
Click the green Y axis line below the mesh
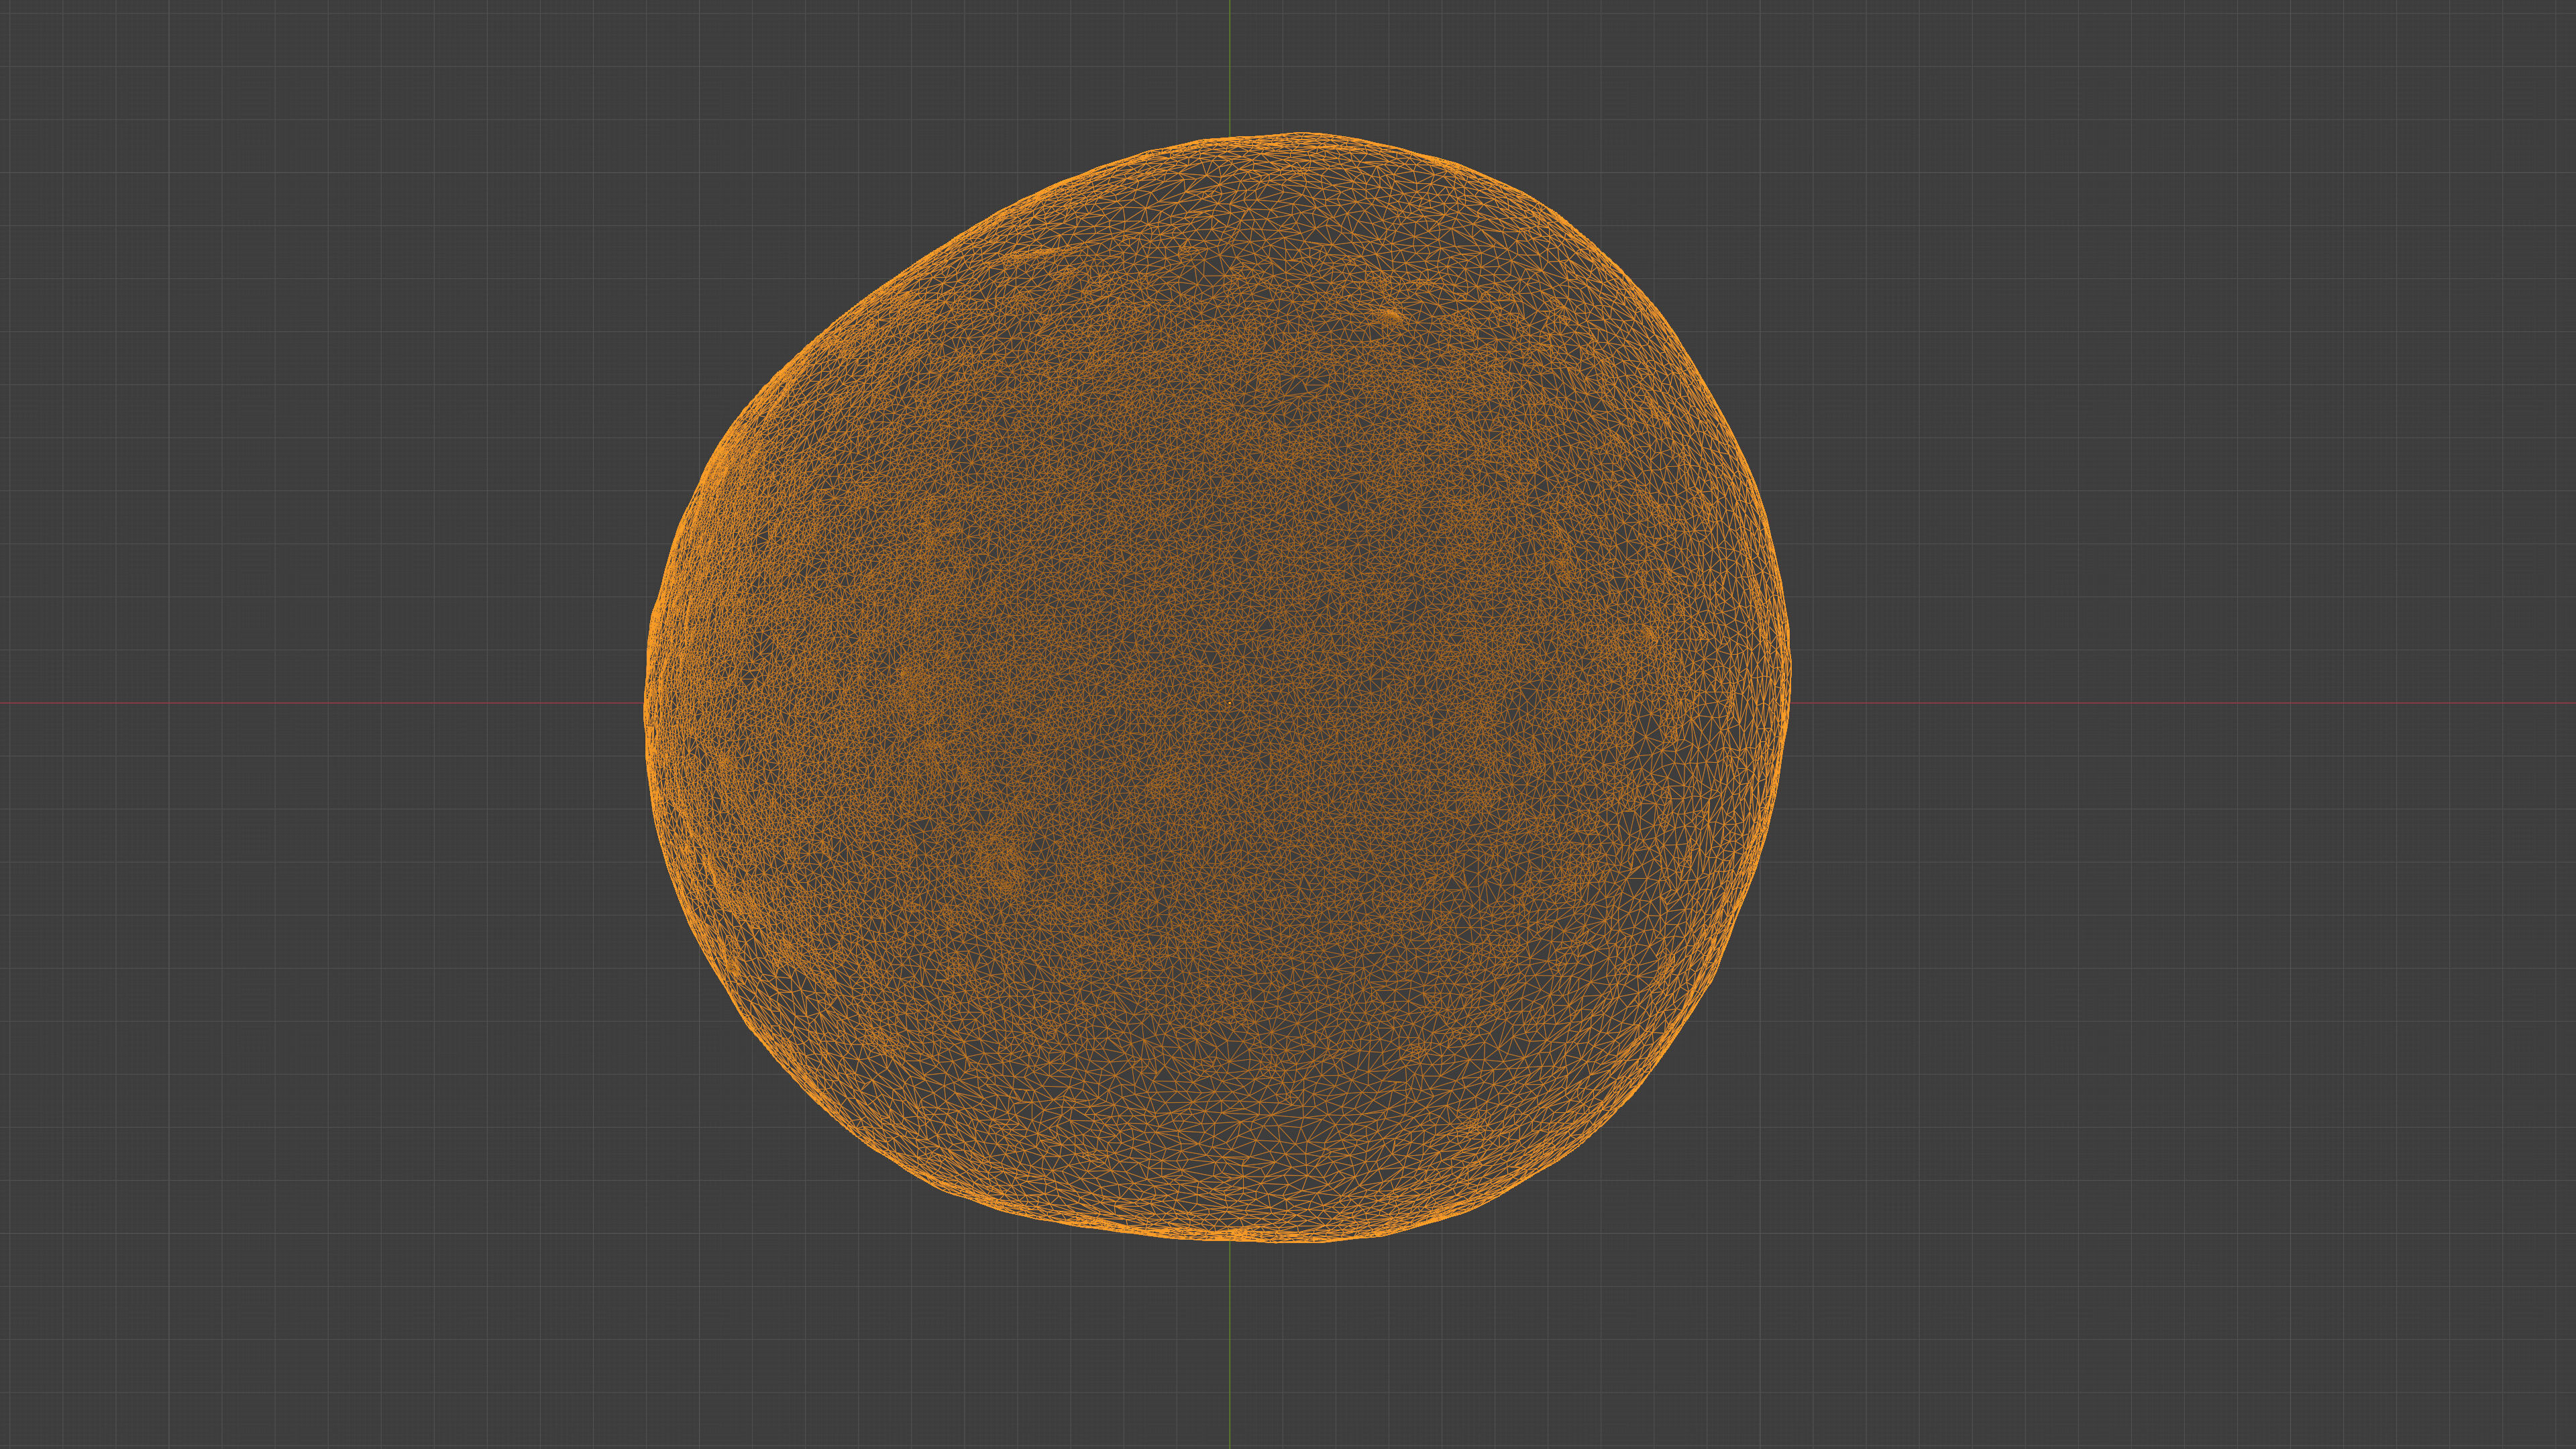[x=1230, y=1345]
